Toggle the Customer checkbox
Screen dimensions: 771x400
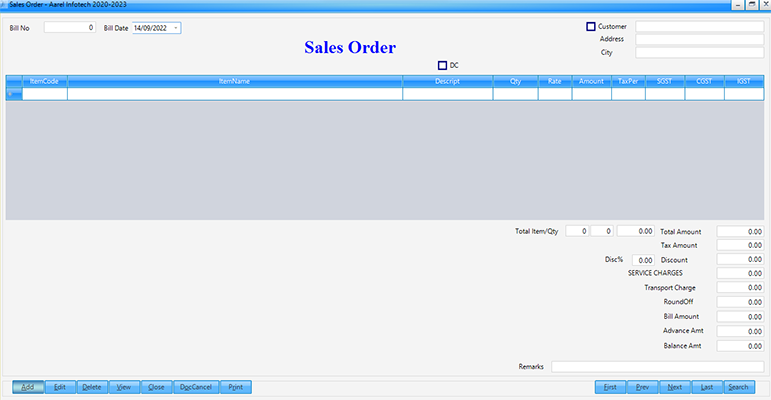tap(591, 26)
